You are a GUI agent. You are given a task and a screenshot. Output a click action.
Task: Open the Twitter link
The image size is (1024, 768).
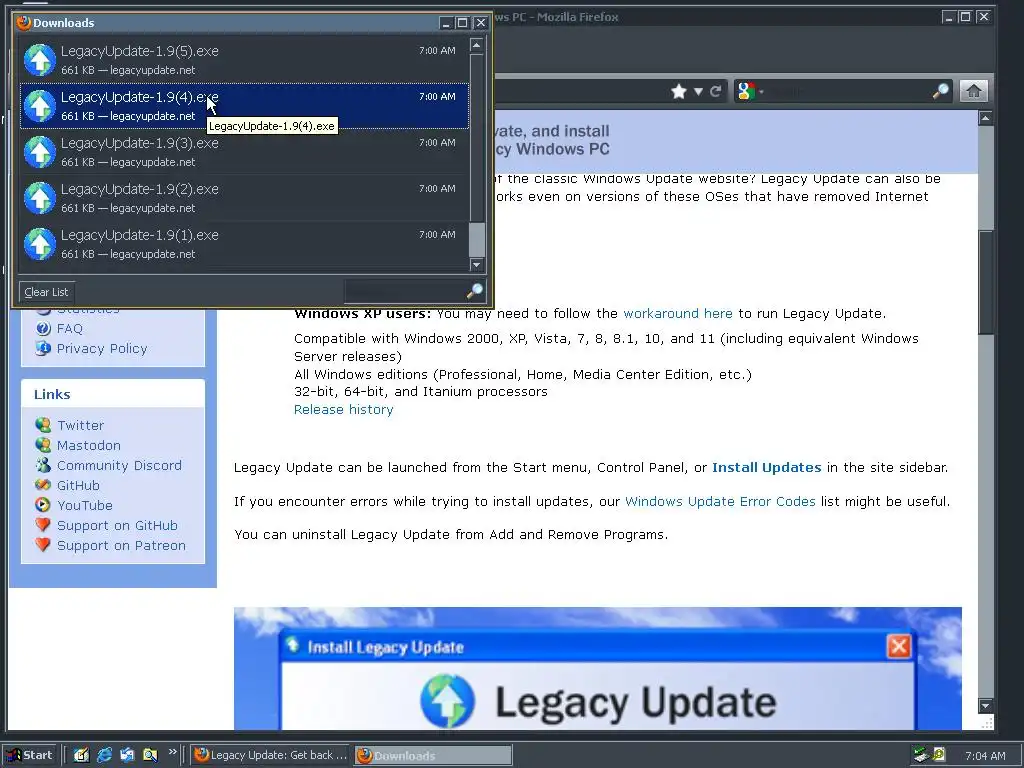80,425
